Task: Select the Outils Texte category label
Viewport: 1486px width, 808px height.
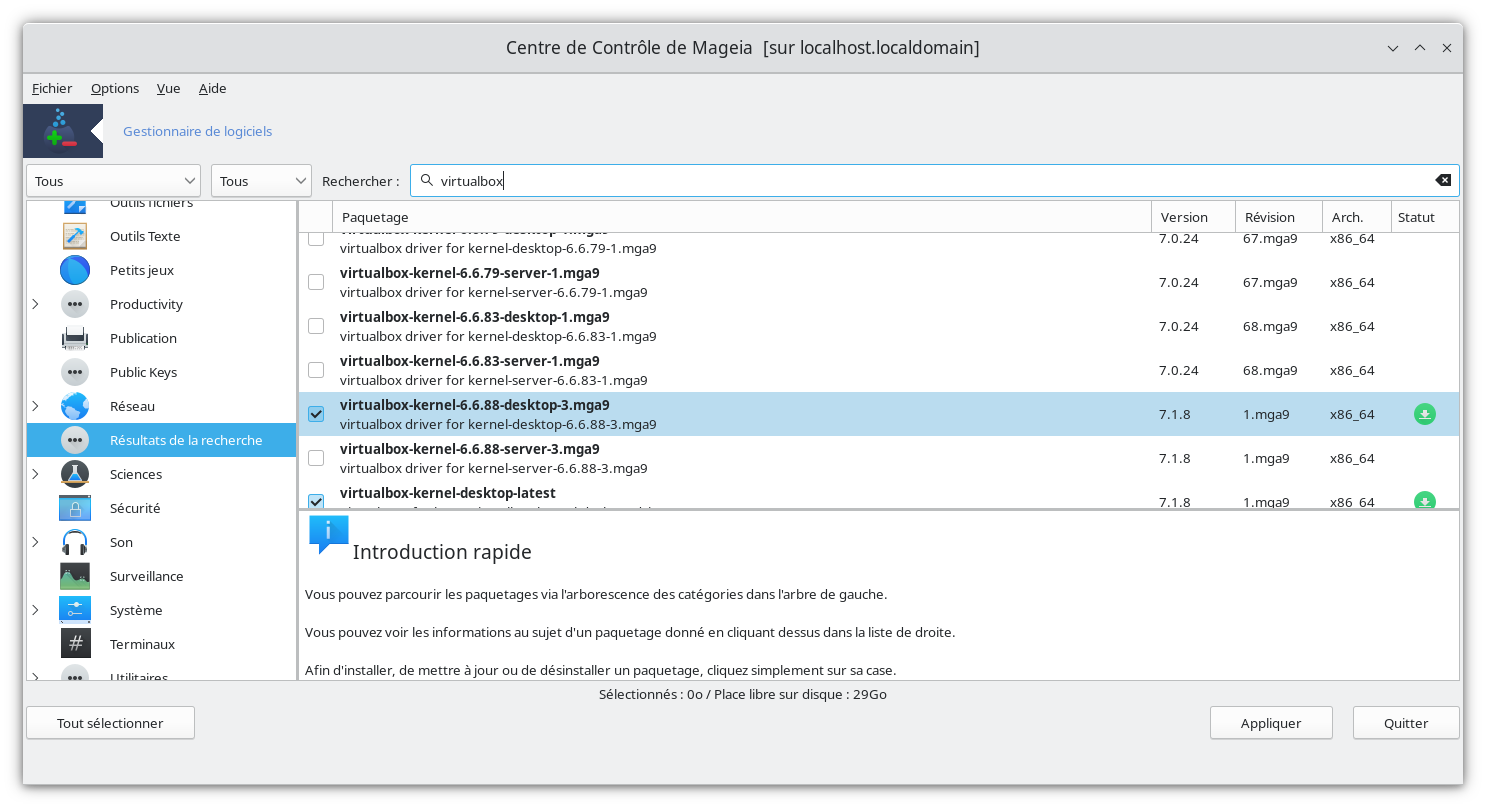Action: coord(145,236)
